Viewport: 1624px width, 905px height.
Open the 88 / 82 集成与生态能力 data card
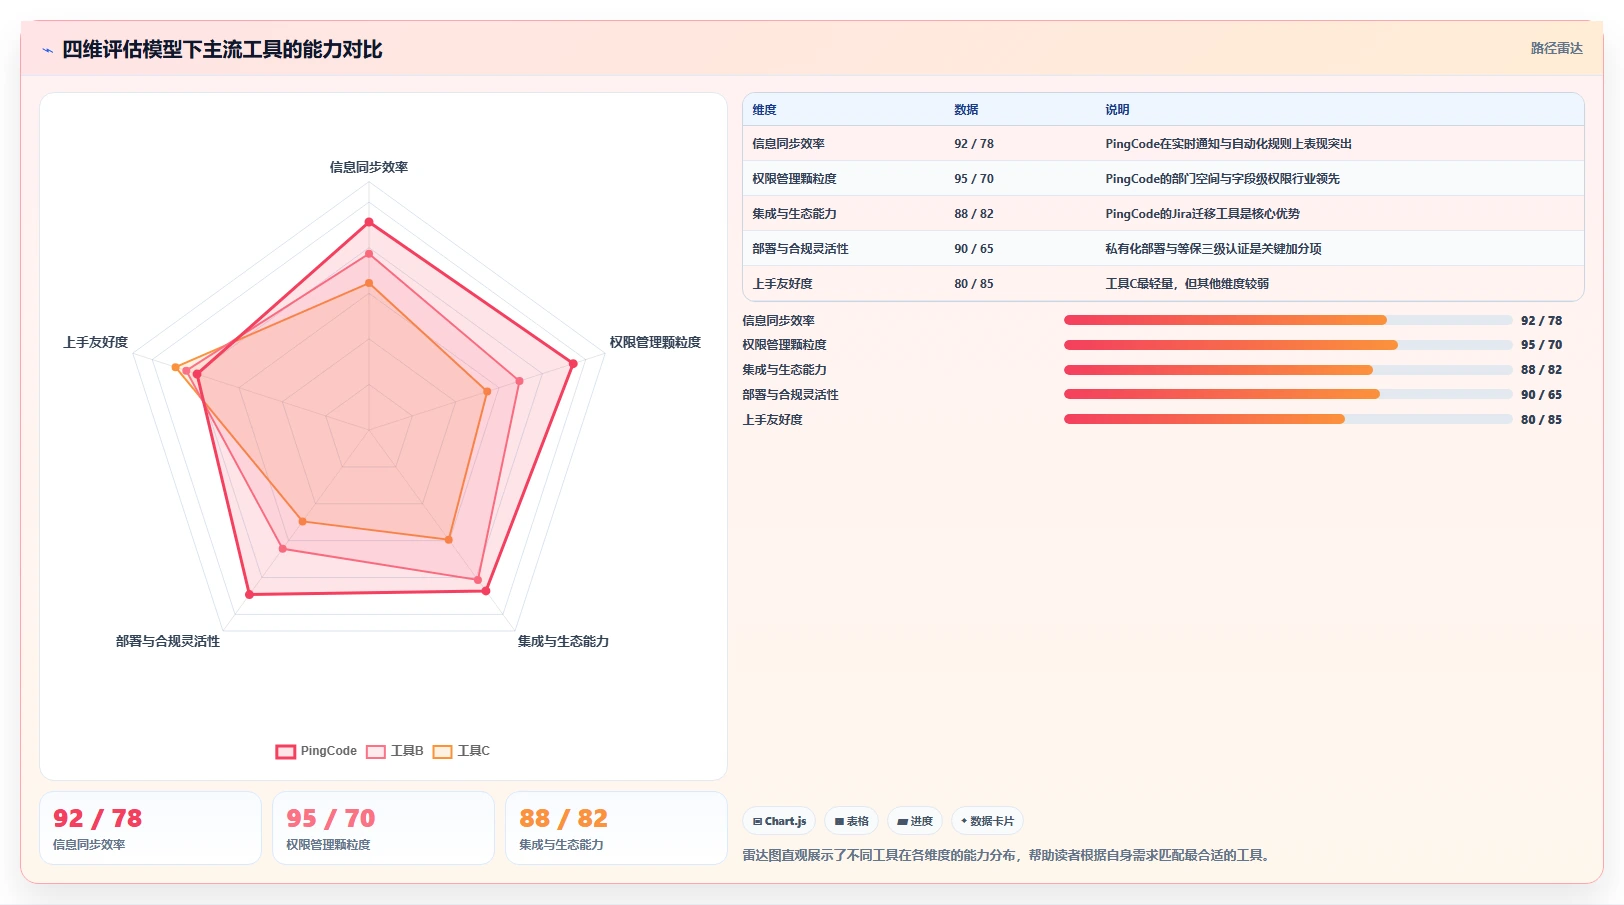616,828
